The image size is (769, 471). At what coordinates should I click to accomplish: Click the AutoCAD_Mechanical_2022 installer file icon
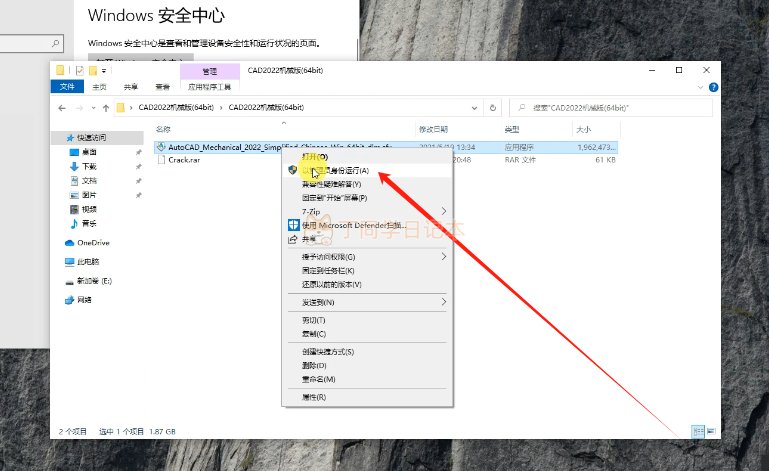coord(161,147)
